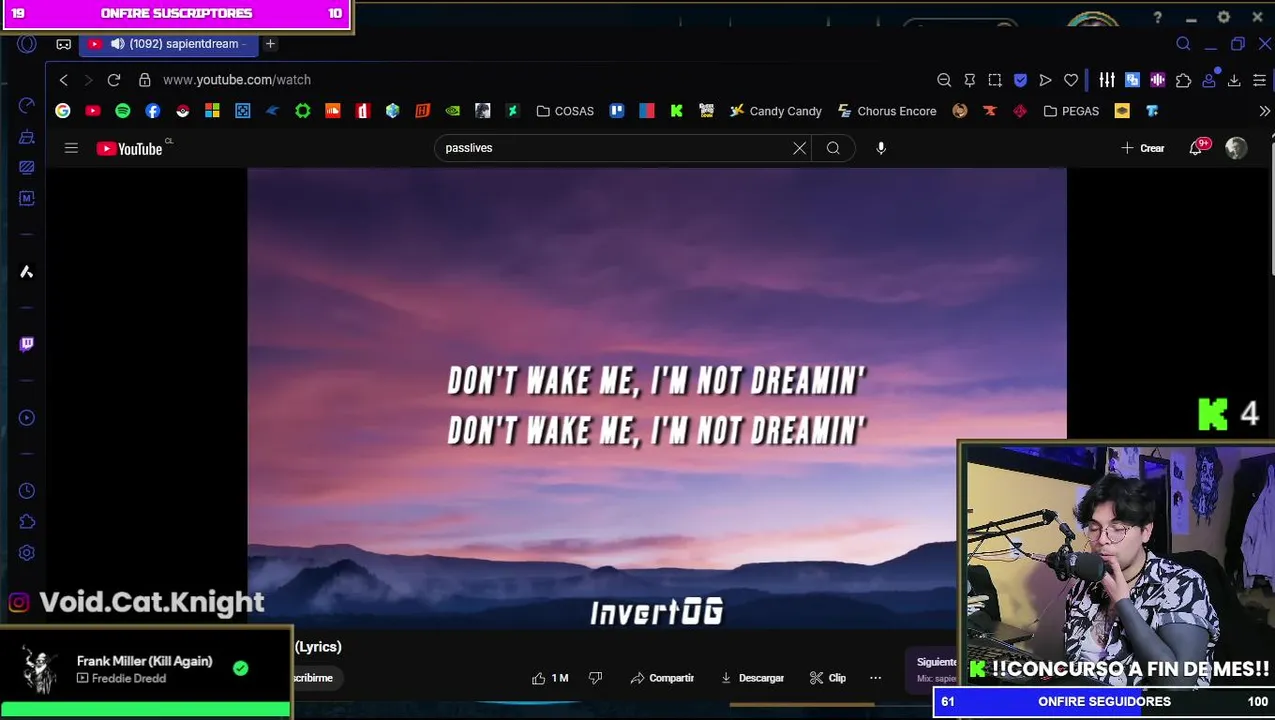Reload the YouTube page
The height and width of the screenshot is (720, 1275).
(x=114, y=80)
